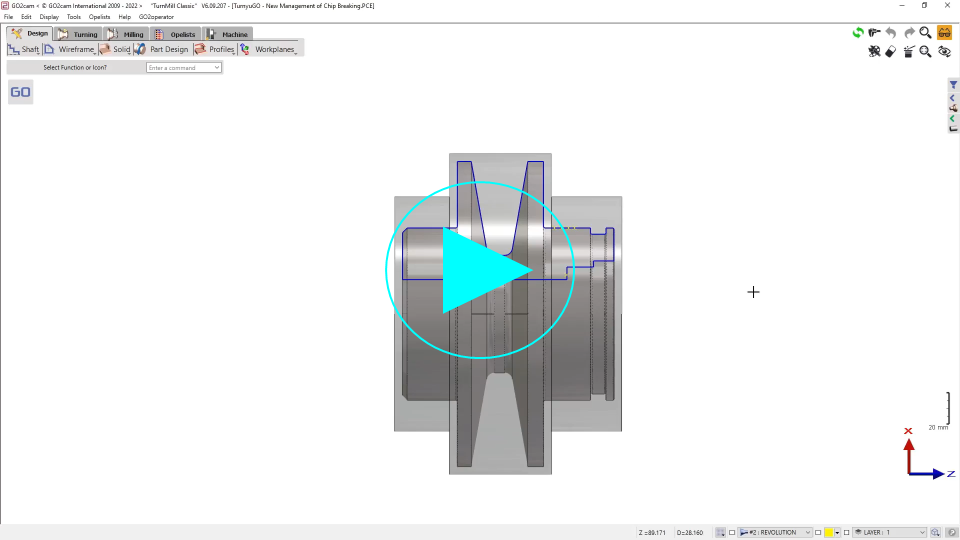Image resolution: width=960 pixels, height=540 pixels.
Task: Switch to the Turning tab
Action: point(78,34)
